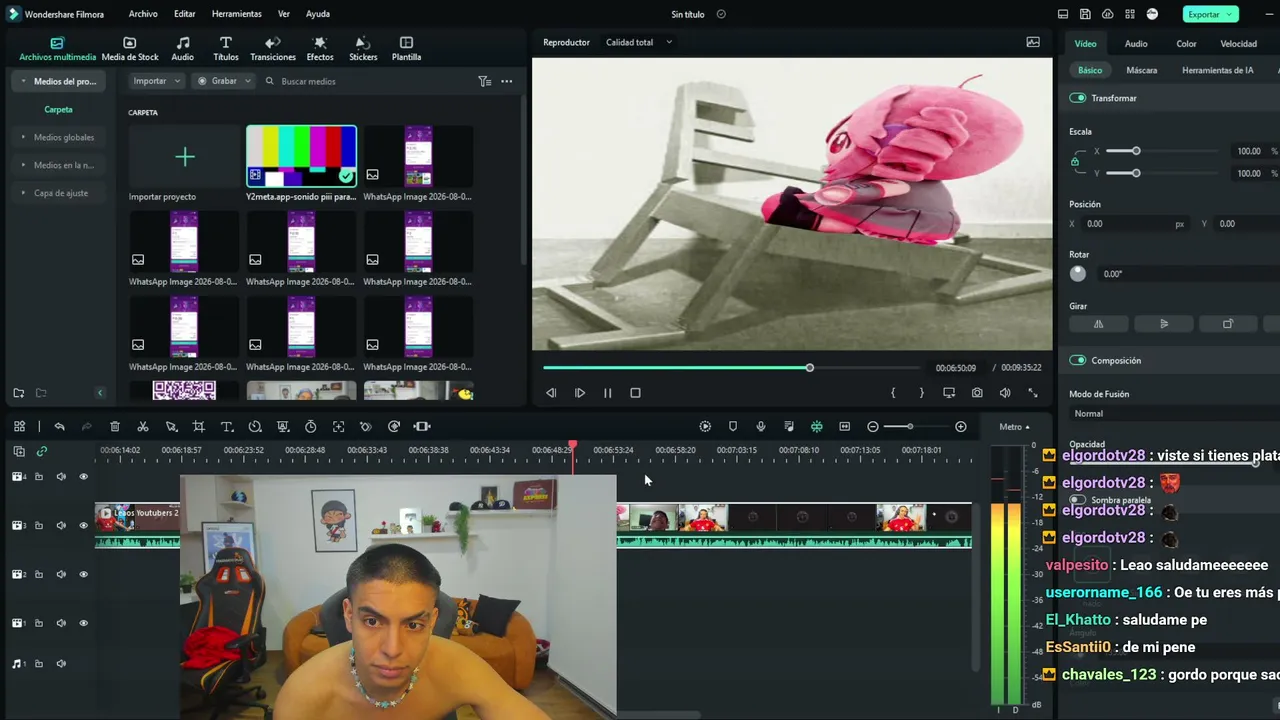1280x720 pixels.
Task: Delete the selected clip with trash icon
Action: click(115, 427)
